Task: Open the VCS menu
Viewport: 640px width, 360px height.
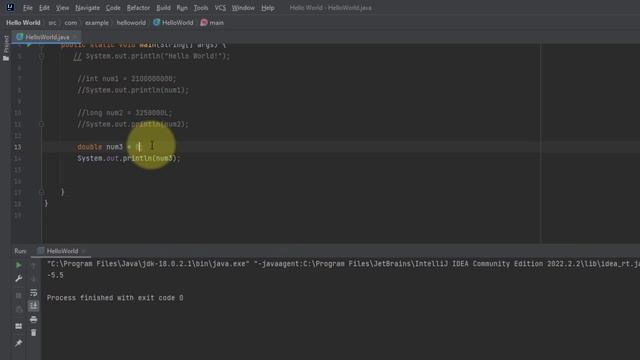Action: [x=220, y=8]
